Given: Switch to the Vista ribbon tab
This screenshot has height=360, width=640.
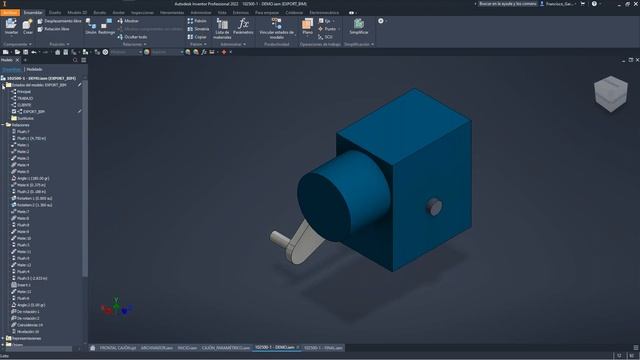Looking at the screenshot, I should click(222, 13).
